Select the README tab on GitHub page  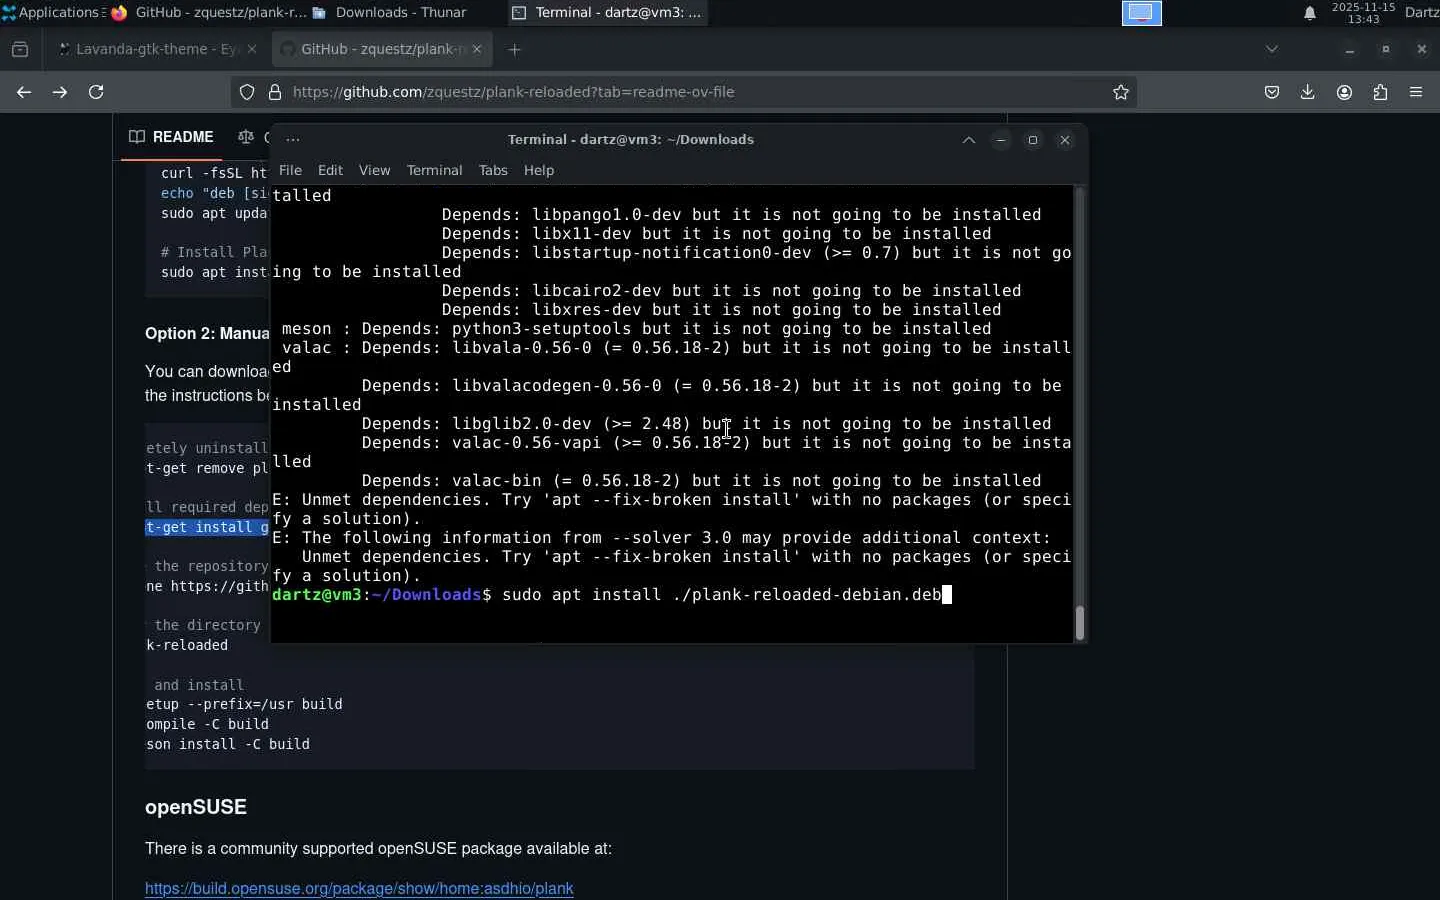[172, 137]
